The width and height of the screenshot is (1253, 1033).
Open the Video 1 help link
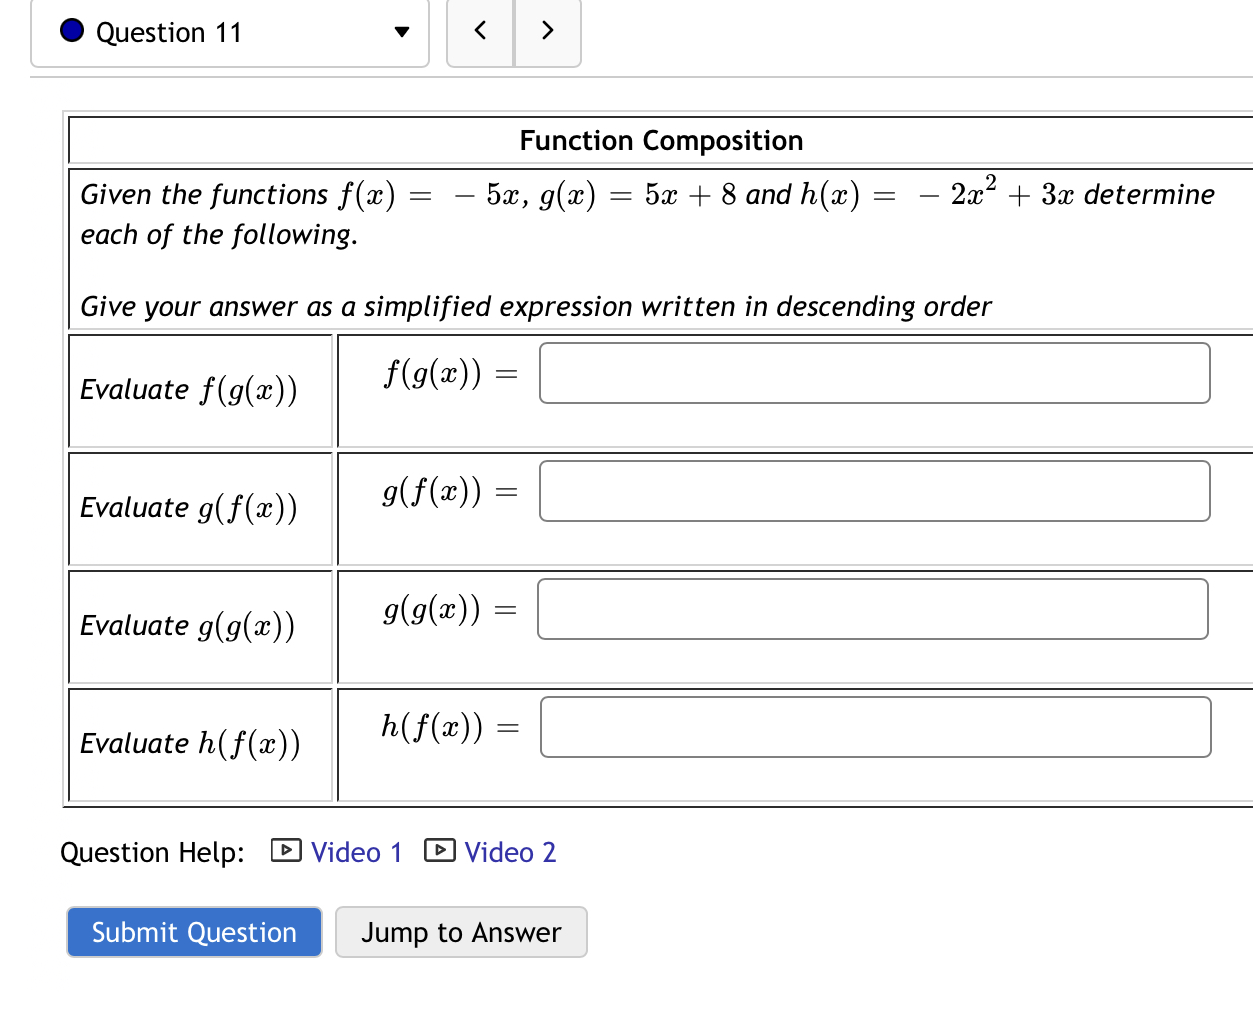356,851
